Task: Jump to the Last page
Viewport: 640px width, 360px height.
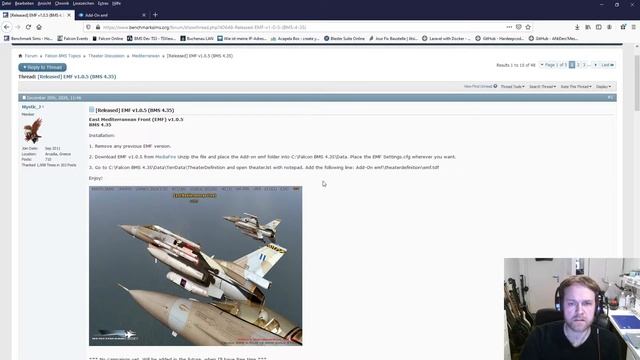Action: pos(608,65)
